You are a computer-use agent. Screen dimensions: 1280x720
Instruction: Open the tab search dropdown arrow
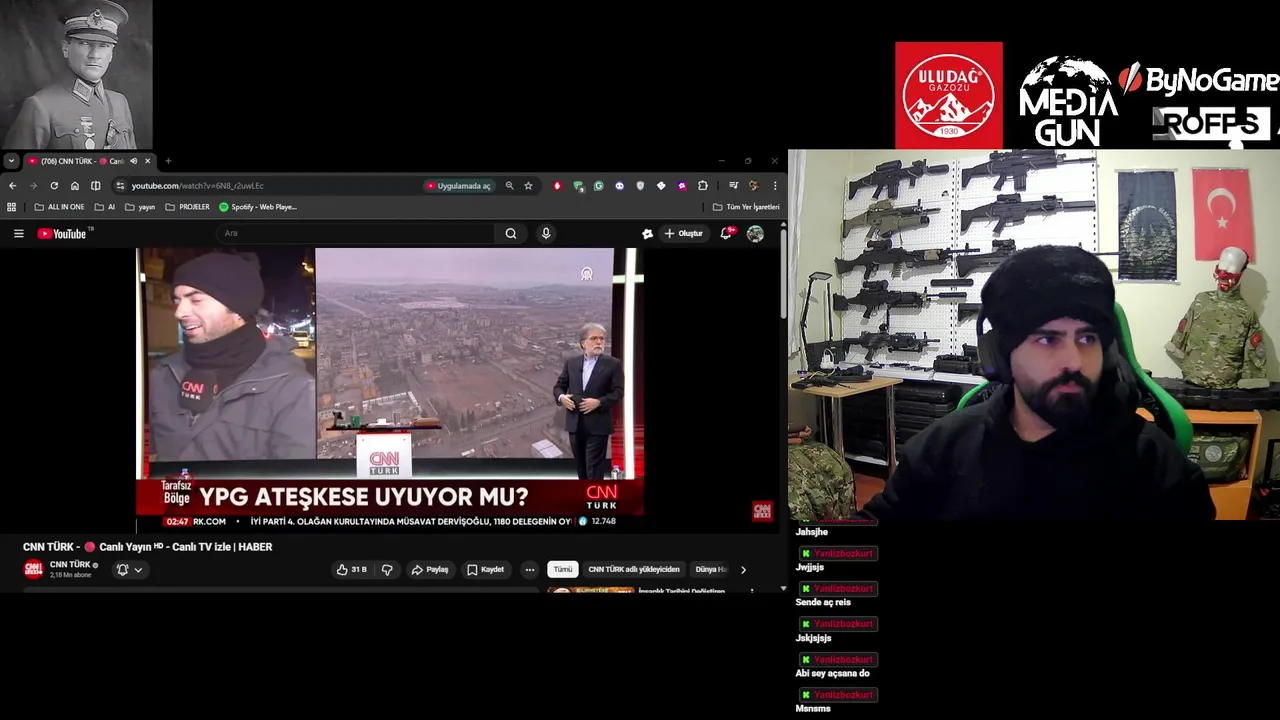point(10,161)
